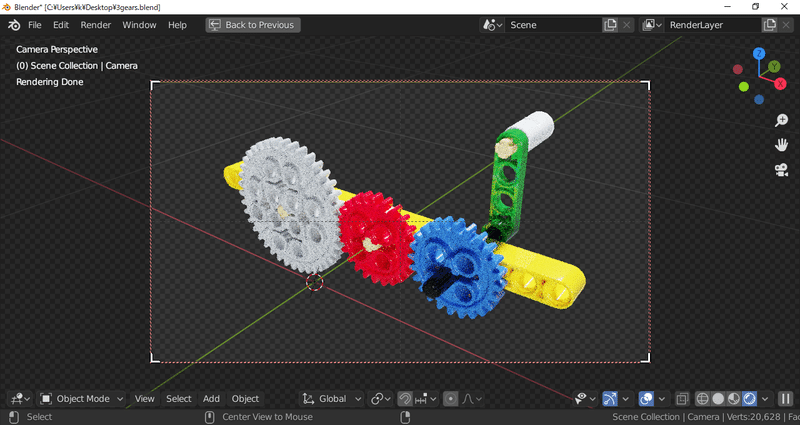The image size is (800, 425).
Task: Toggle the viewport gizmos button
Action: (x=610, y=399)
